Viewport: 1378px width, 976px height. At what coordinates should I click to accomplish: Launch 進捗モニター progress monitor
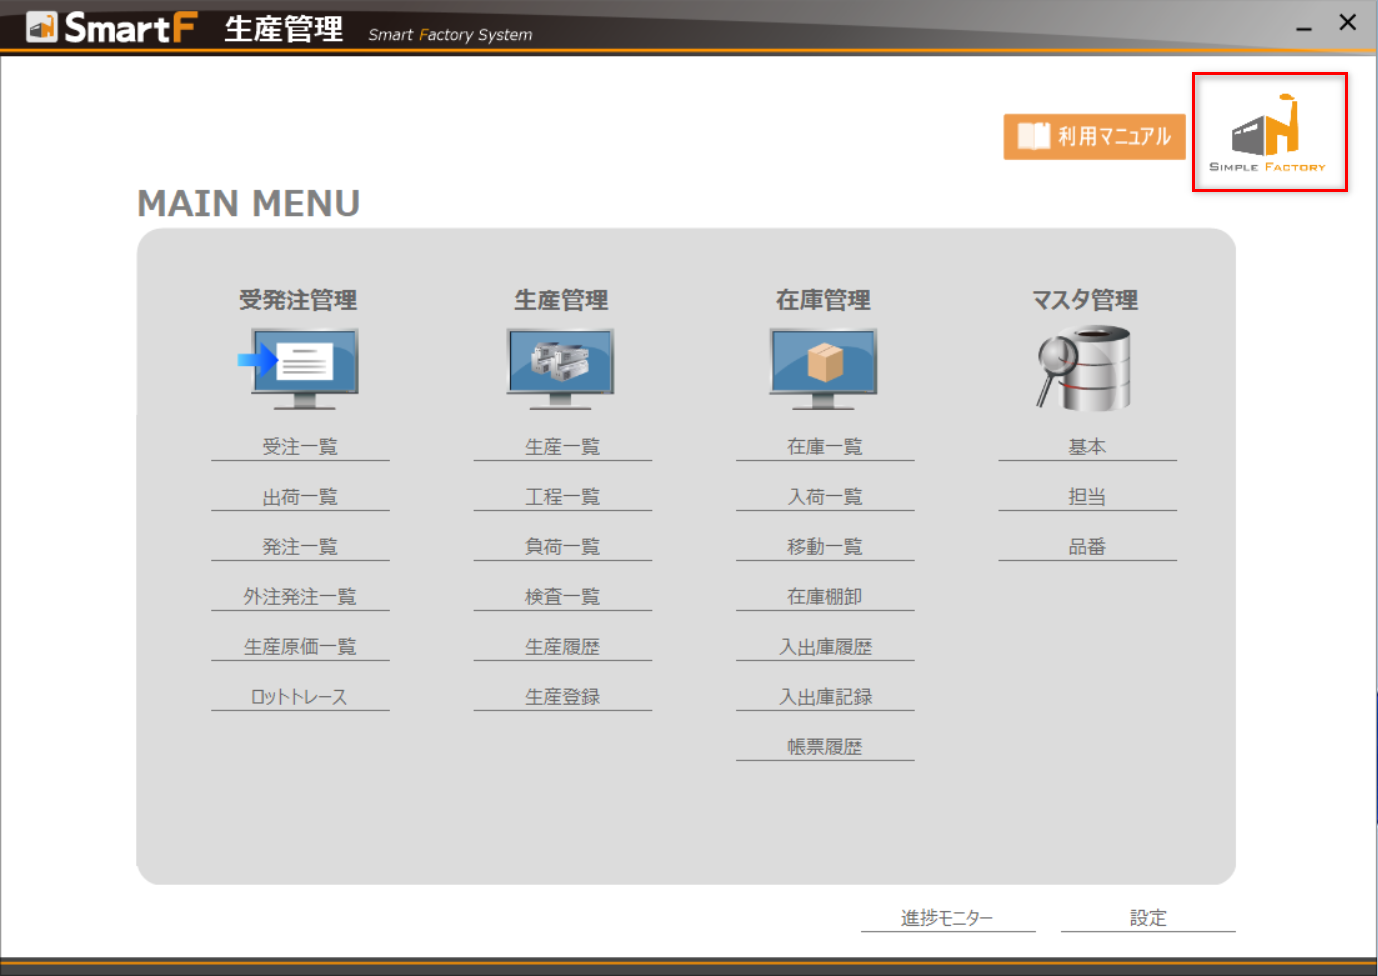[x=947, y=918]
